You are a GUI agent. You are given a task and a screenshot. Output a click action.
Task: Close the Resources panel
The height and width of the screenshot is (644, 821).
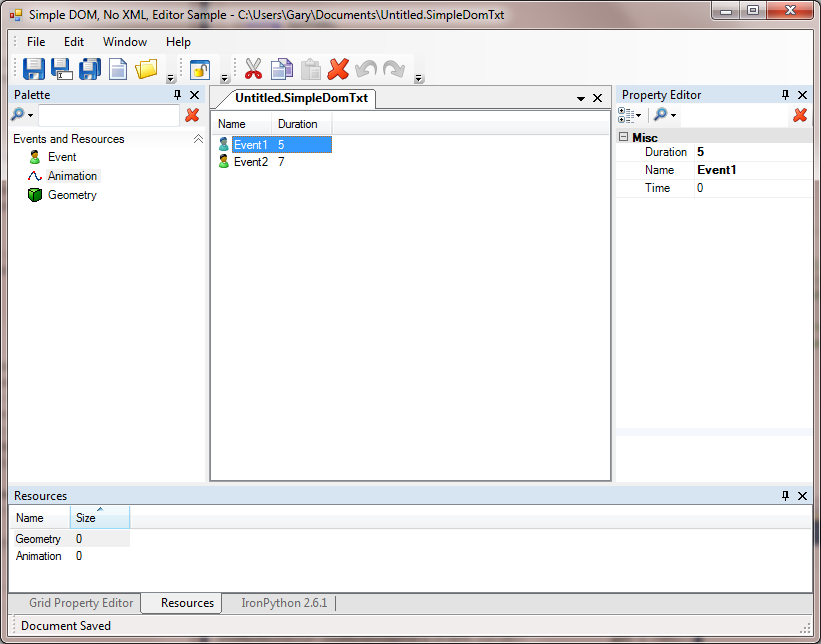pyautogui.click(x=802, y=495)
